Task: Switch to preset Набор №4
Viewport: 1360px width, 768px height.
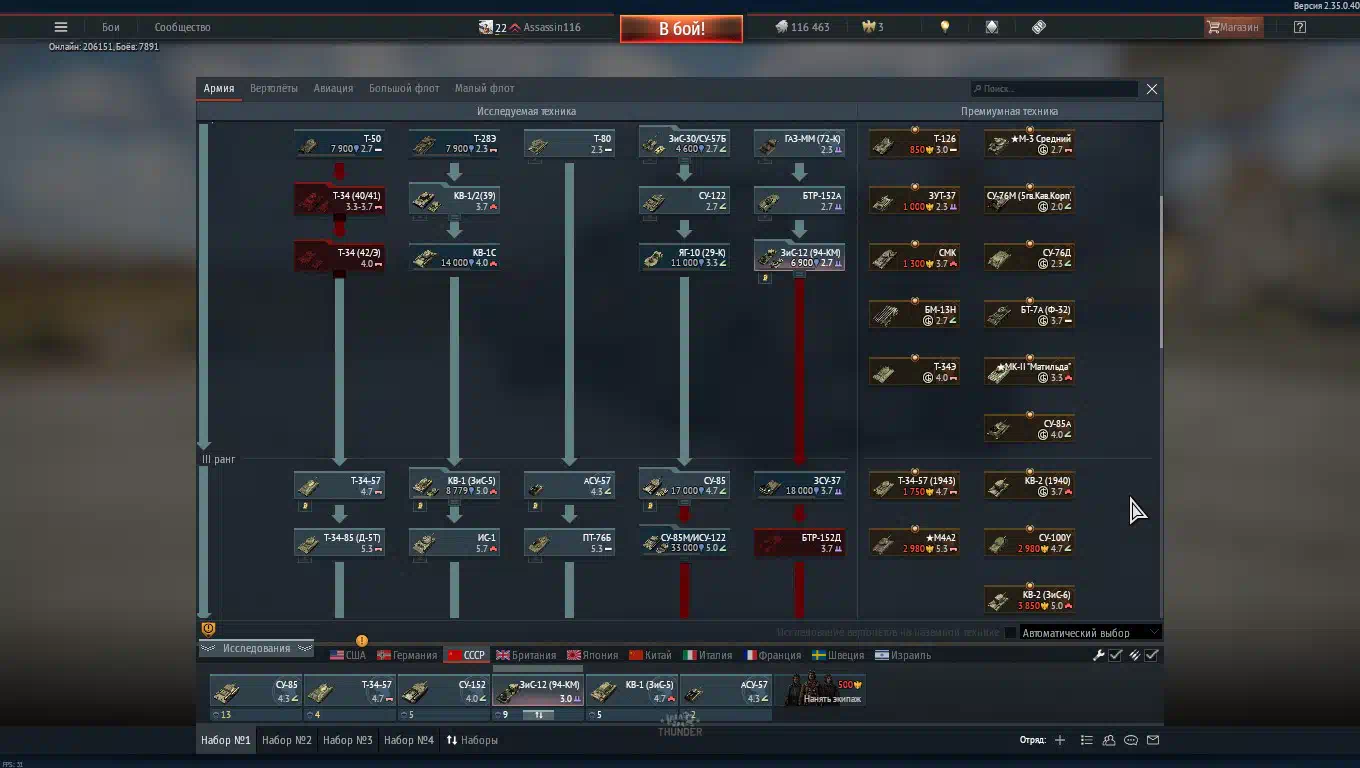Action: tap(409, 740)
